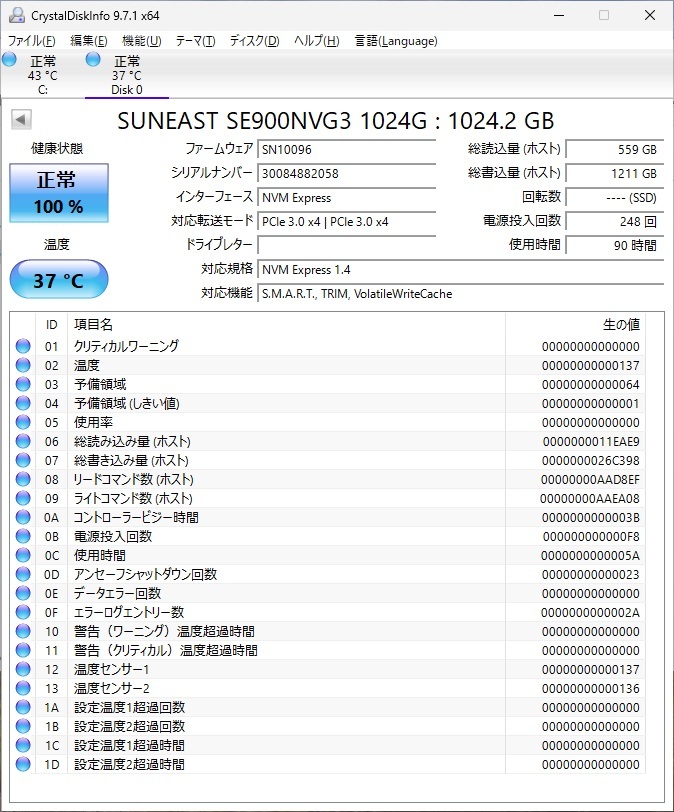The width and height of the screenshot is (674, 812).
Task: Select the status orb of row 04 予備領域 (しきい値)
Action: [23, 403]
